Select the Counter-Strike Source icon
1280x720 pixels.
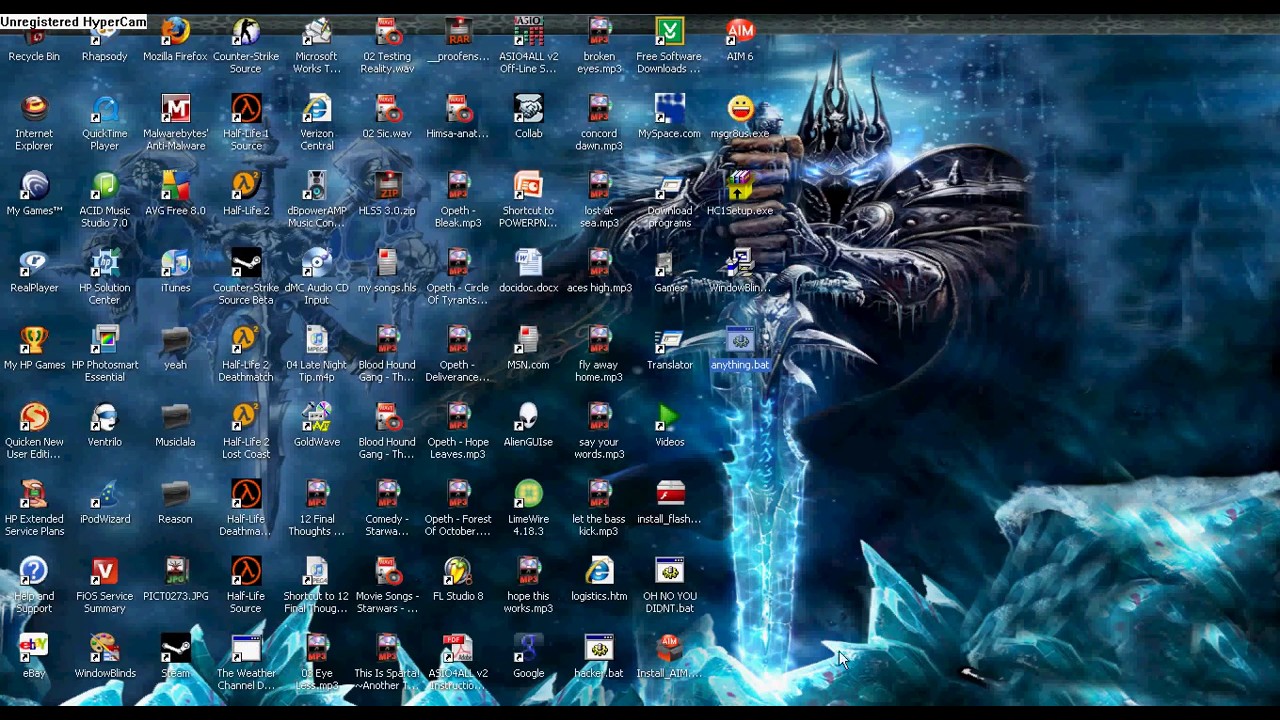[x=246, y=46]
